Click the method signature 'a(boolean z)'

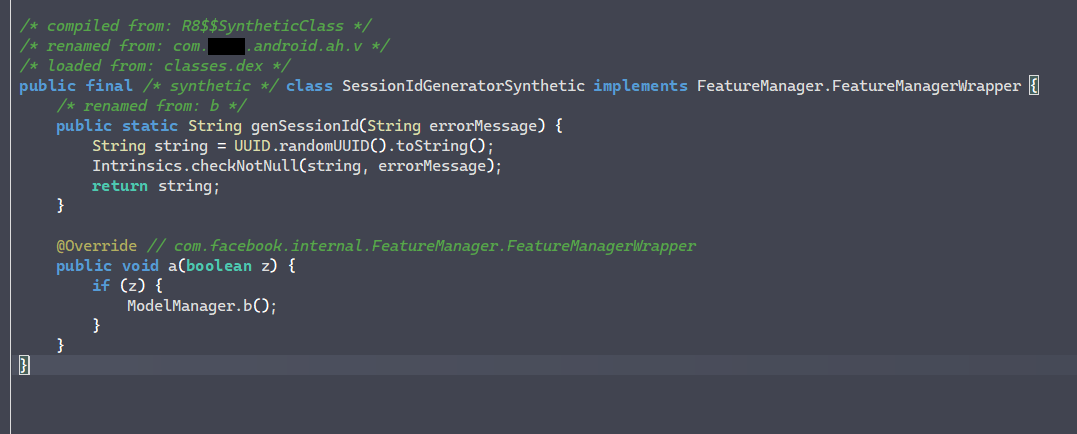[223, 266]
